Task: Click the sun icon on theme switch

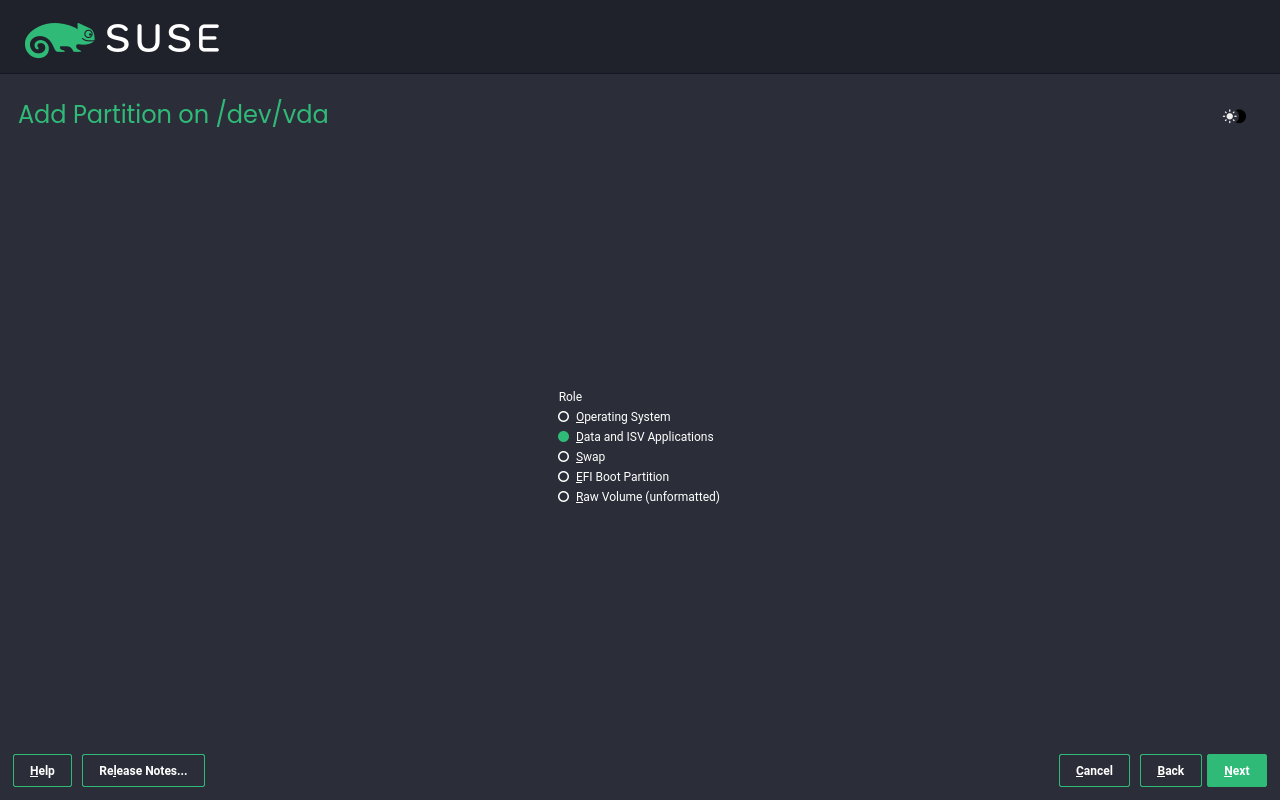Action: 1229,116
